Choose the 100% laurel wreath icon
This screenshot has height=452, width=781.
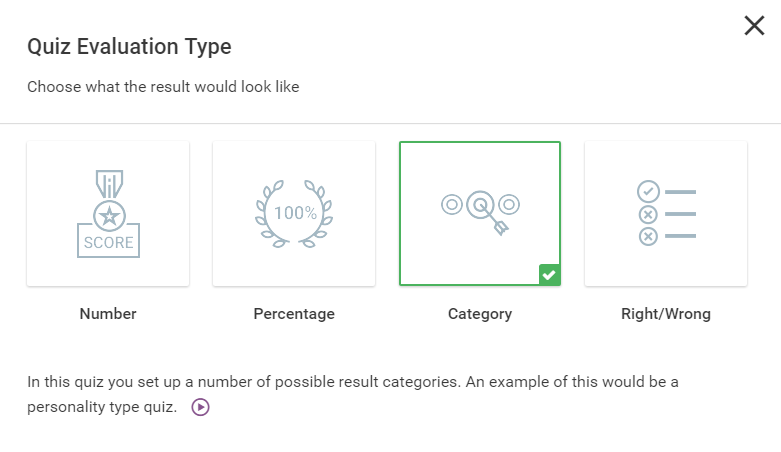click(294, 213)
